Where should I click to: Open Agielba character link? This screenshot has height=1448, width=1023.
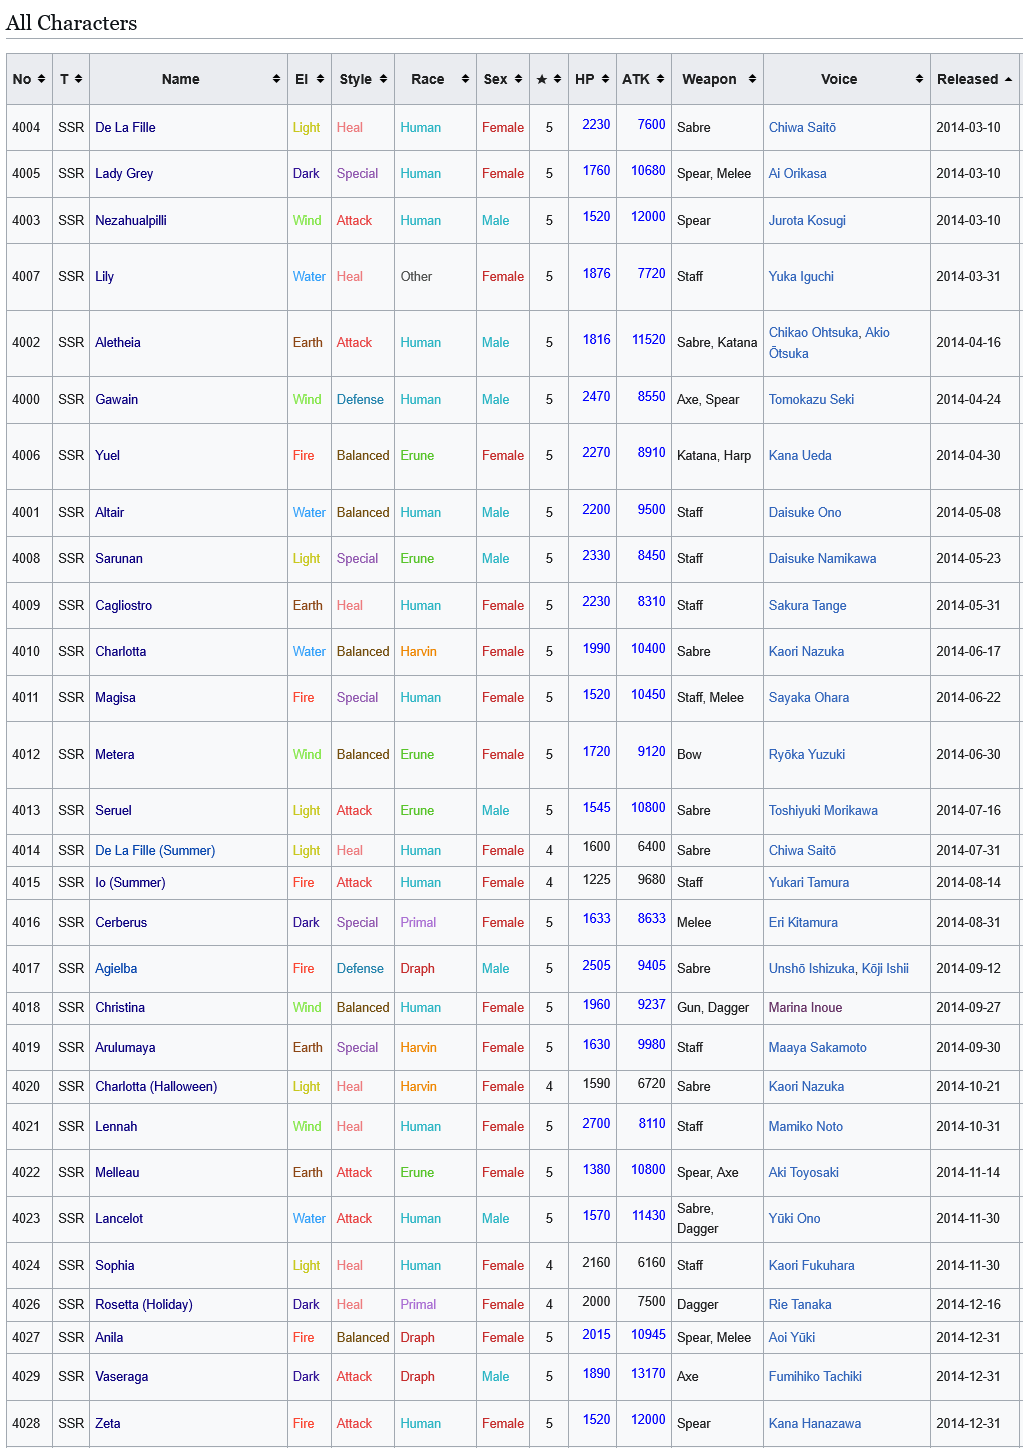click(116, 968)
